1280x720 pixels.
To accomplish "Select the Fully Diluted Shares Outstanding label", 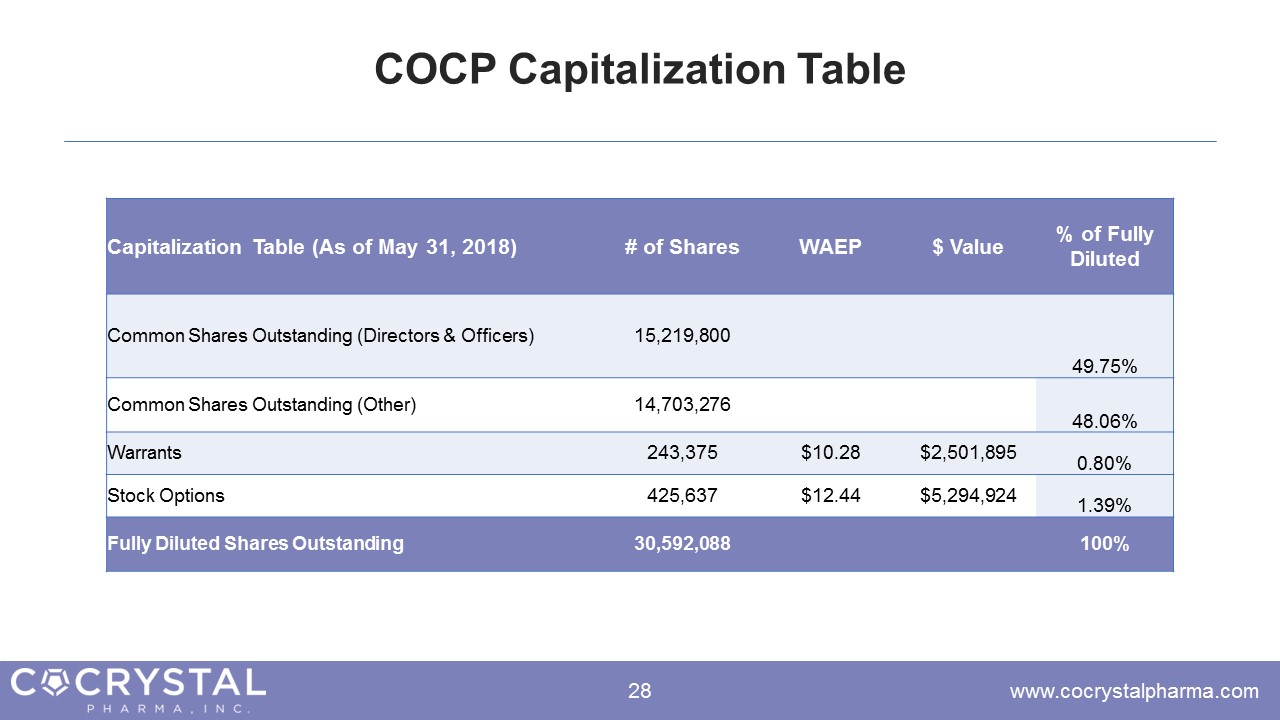I will 255,544.
